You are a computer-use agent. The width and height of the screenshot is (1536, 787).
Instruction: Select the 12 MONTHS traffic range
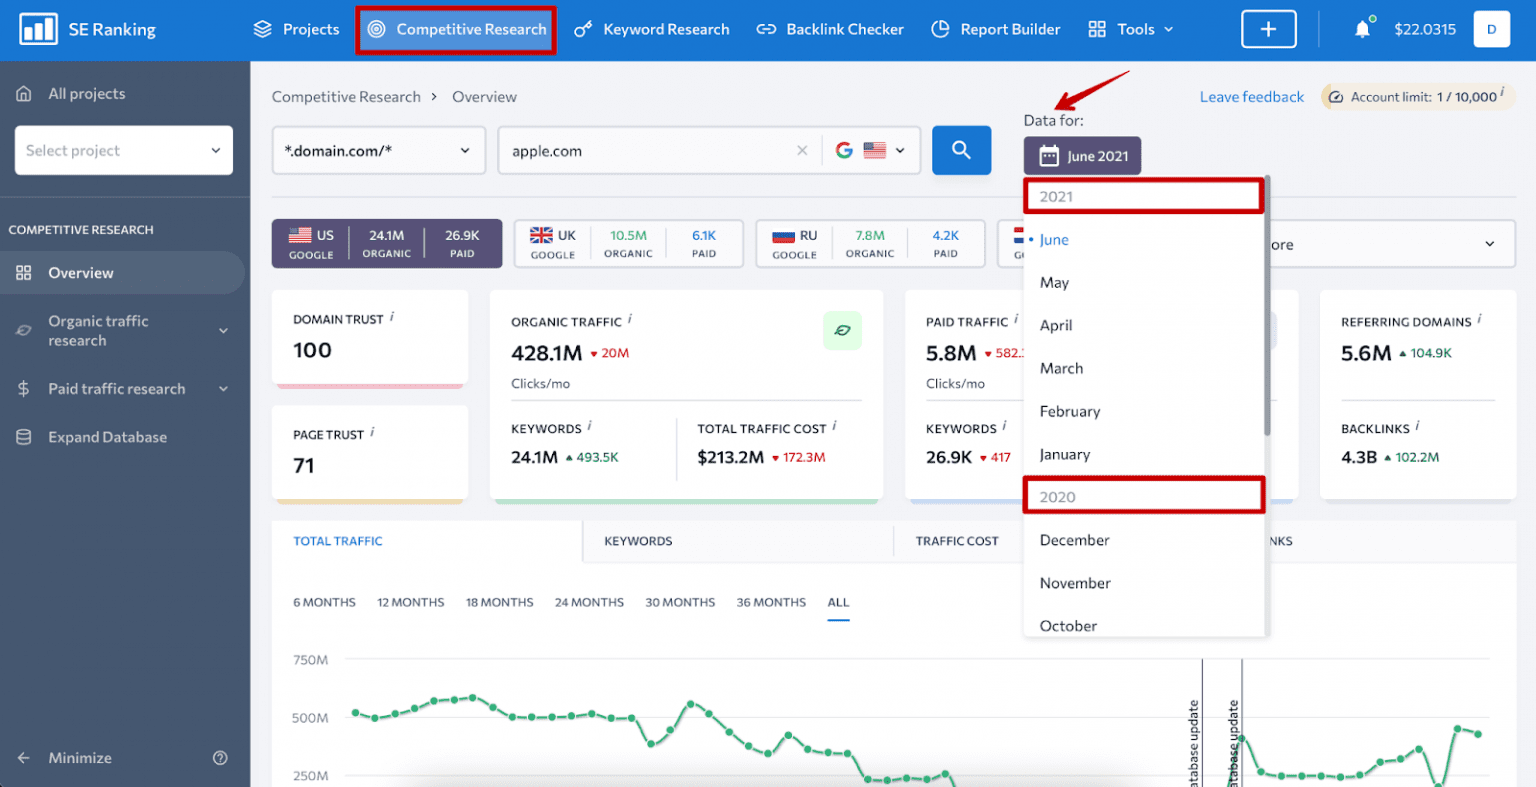[410, 602]
